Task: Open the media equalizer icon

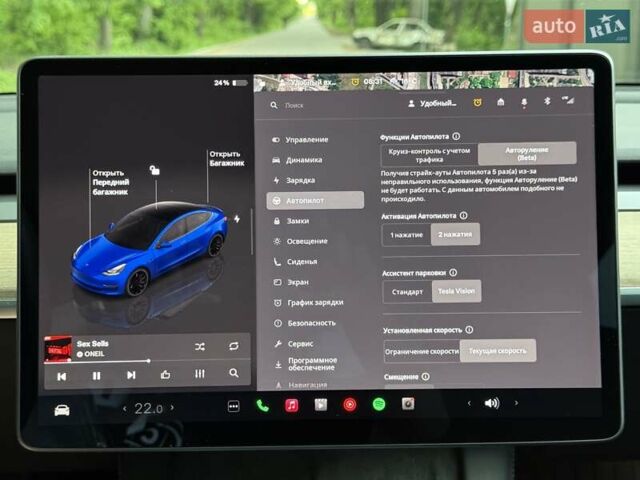Action: coord(199,374)
